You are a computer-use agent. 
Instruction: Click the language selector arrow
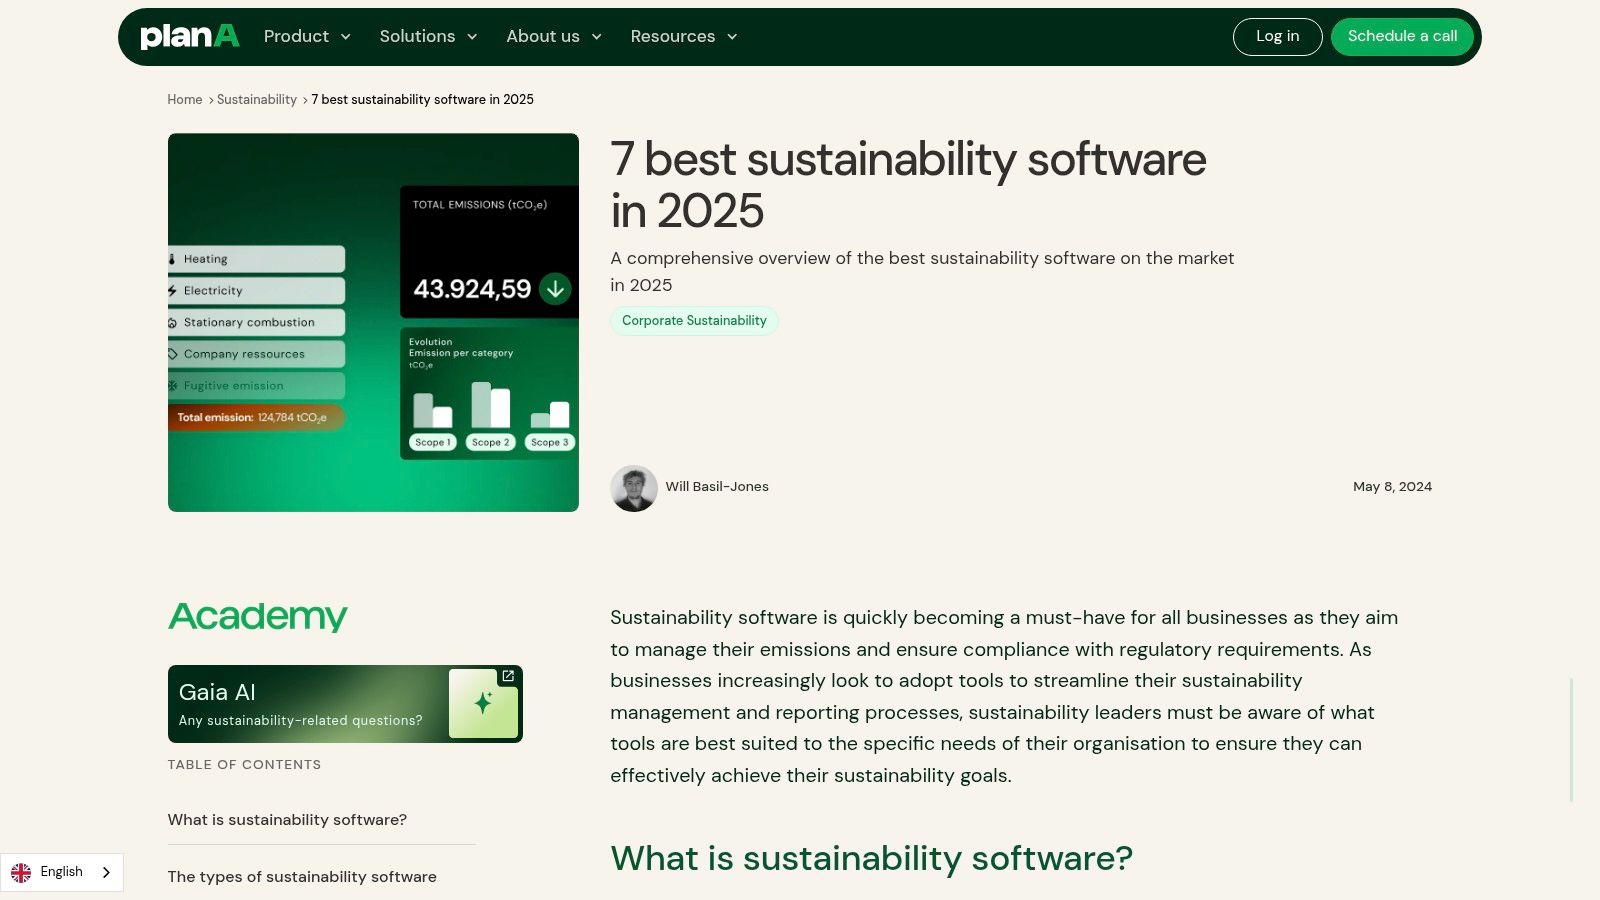pyautogui.click(x=106, y=873)
